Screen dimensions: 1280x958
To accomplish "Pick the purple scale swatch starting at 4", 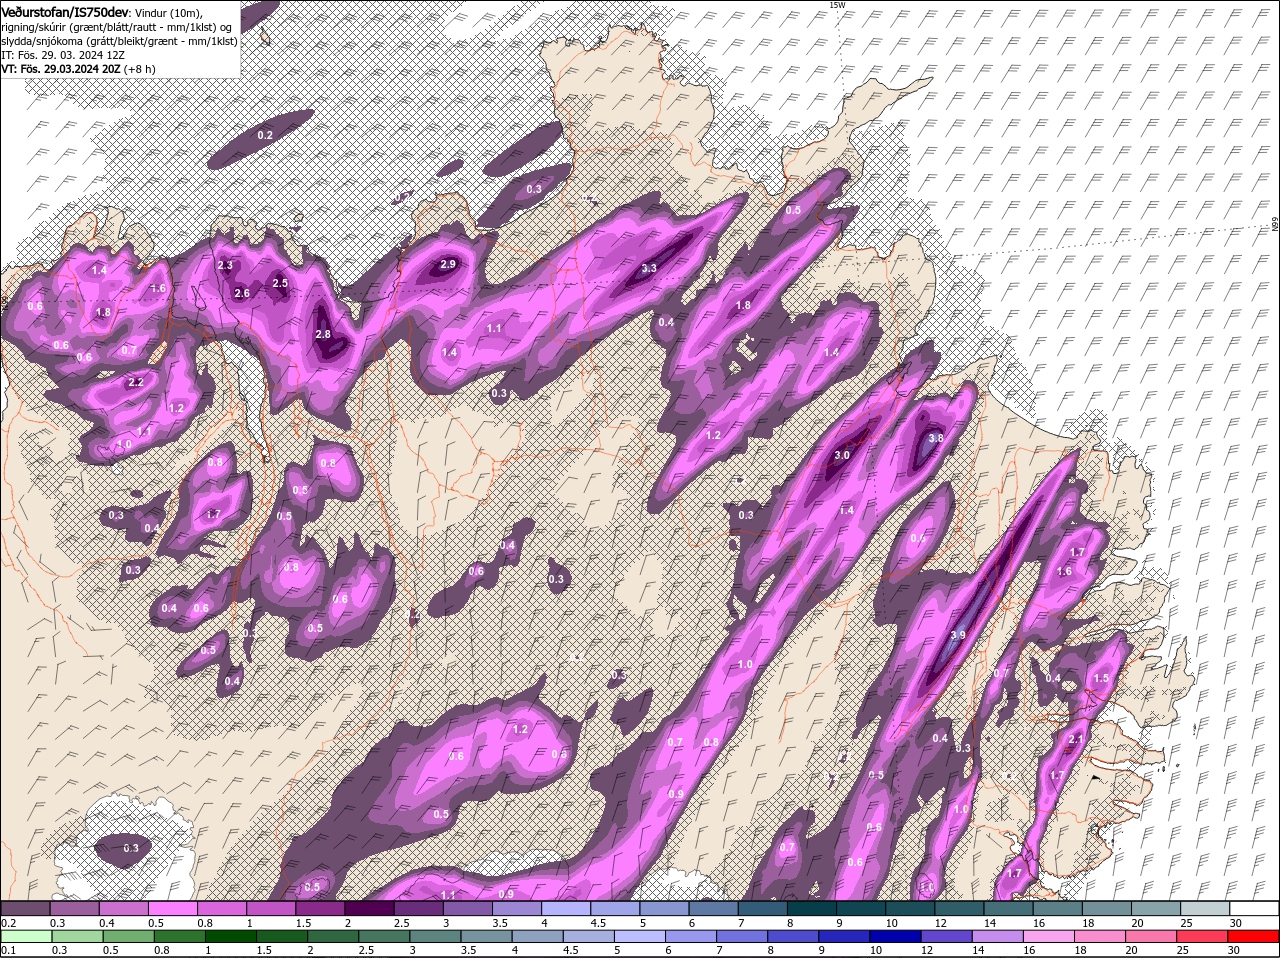I will click(x=566, y=908).
